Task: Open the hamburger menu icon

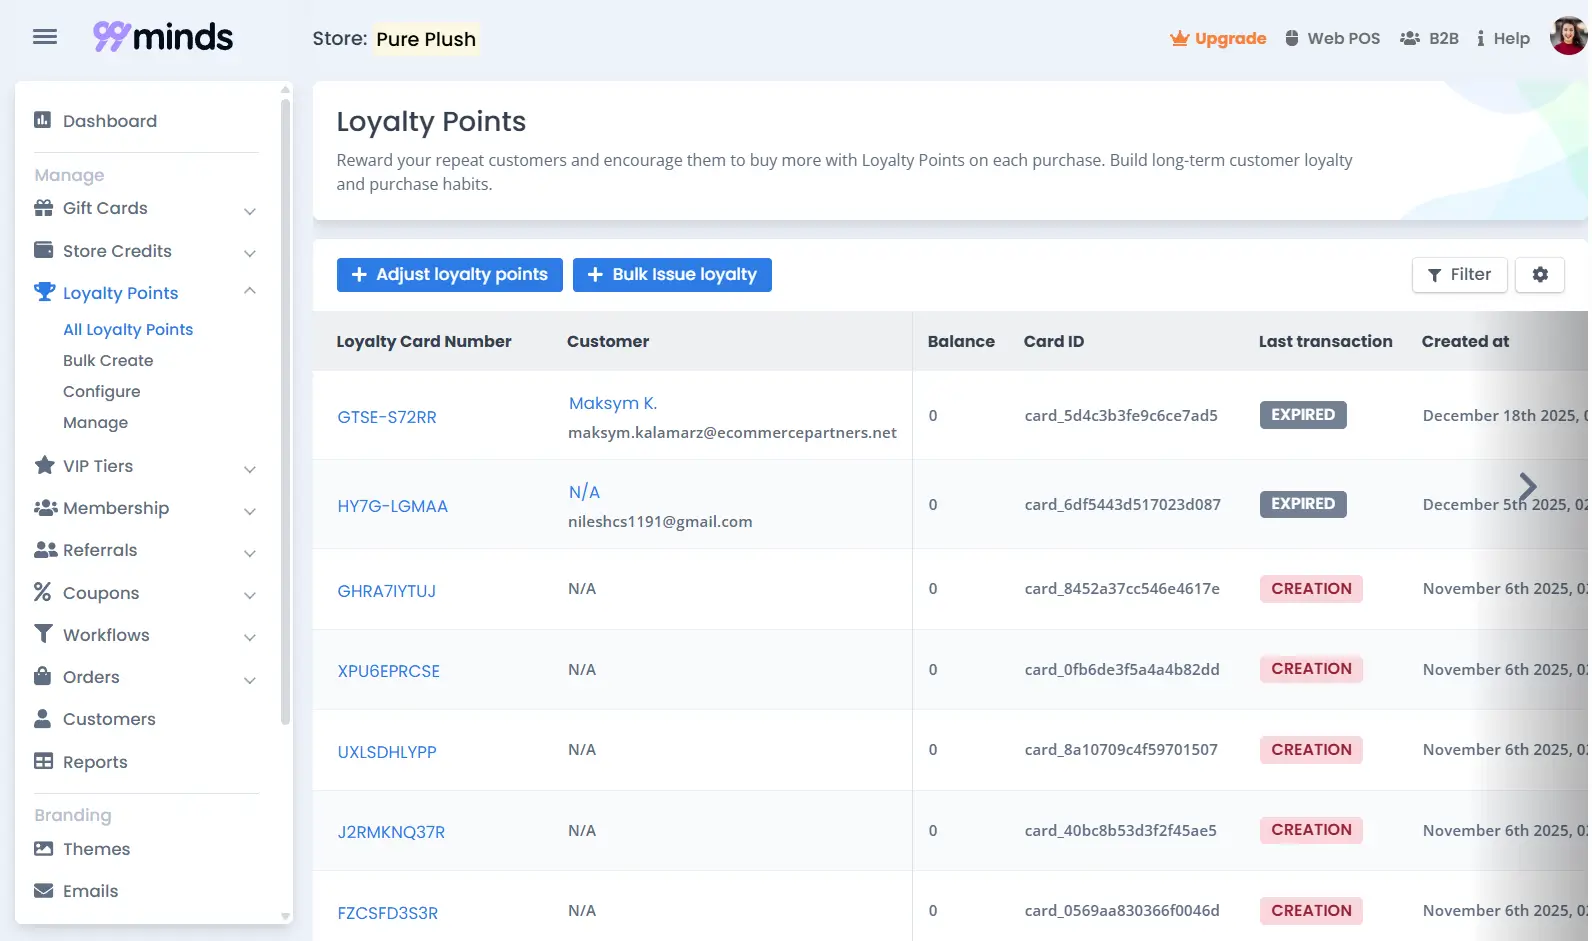Action: click(x=45, y=38)
